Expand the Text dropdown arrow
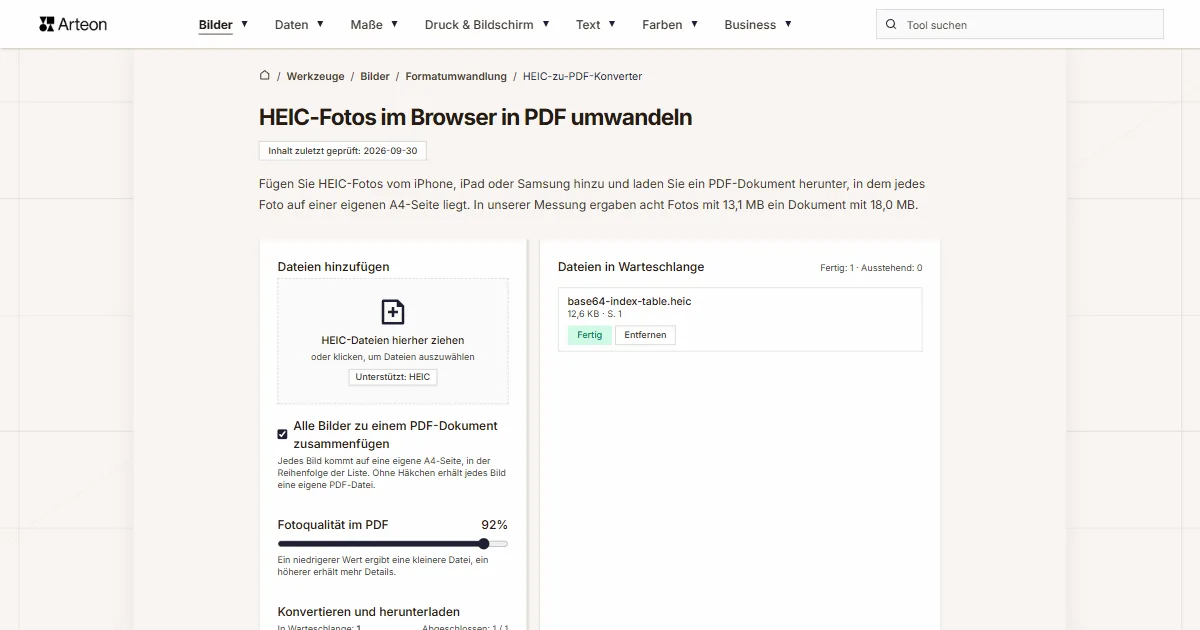 click(x=612, y=24)
